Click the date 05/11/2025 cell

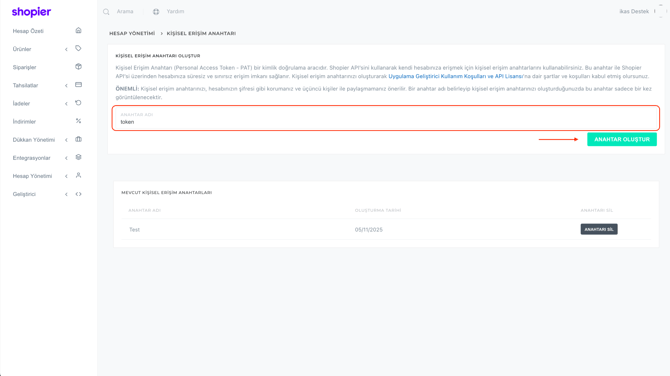(x=368, y=230)
